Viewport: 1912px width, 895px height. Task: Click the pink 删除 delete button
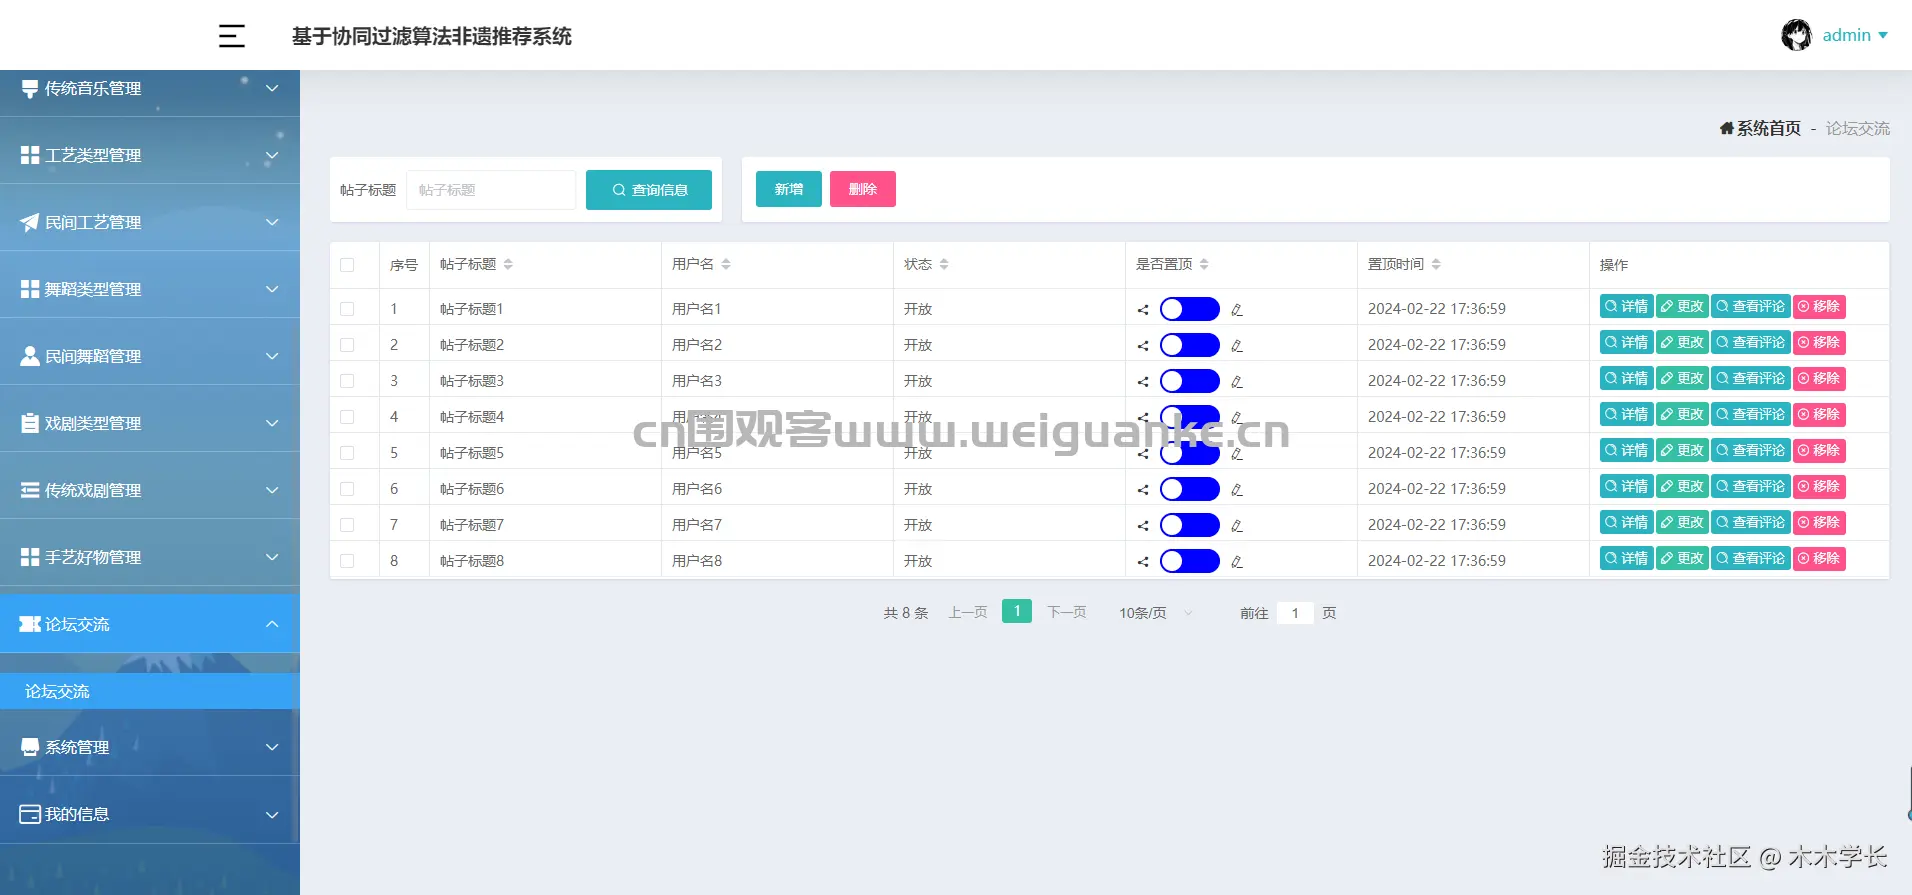[863, 189]
